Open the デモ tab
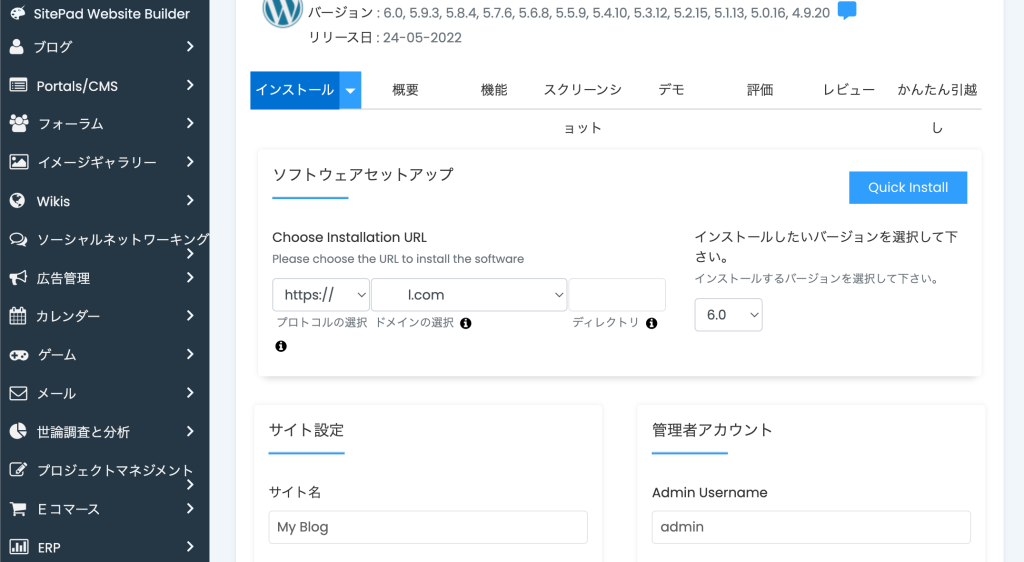 pyautogui.click(x=671, y=90)
